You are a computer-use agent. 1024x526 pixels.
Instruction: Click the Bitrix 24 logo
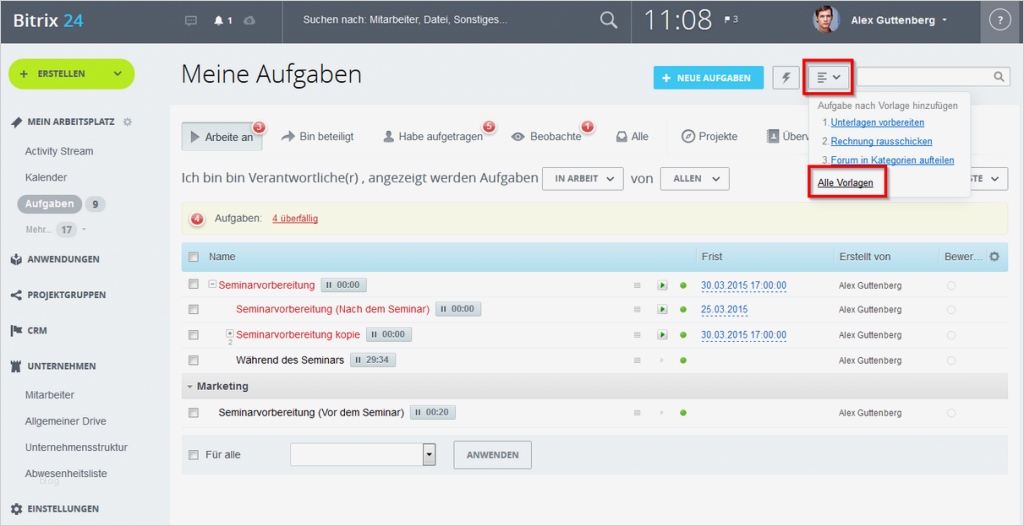pos(48,20)
